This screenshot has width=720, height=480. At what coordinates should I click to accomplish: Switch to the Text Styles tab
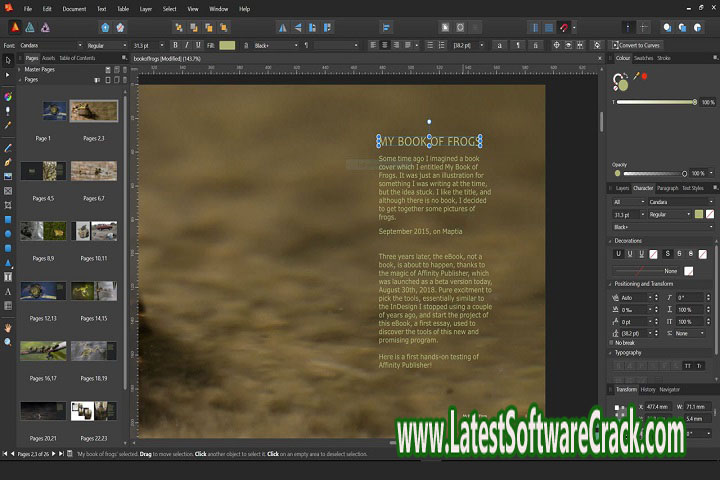coord(692,188)
